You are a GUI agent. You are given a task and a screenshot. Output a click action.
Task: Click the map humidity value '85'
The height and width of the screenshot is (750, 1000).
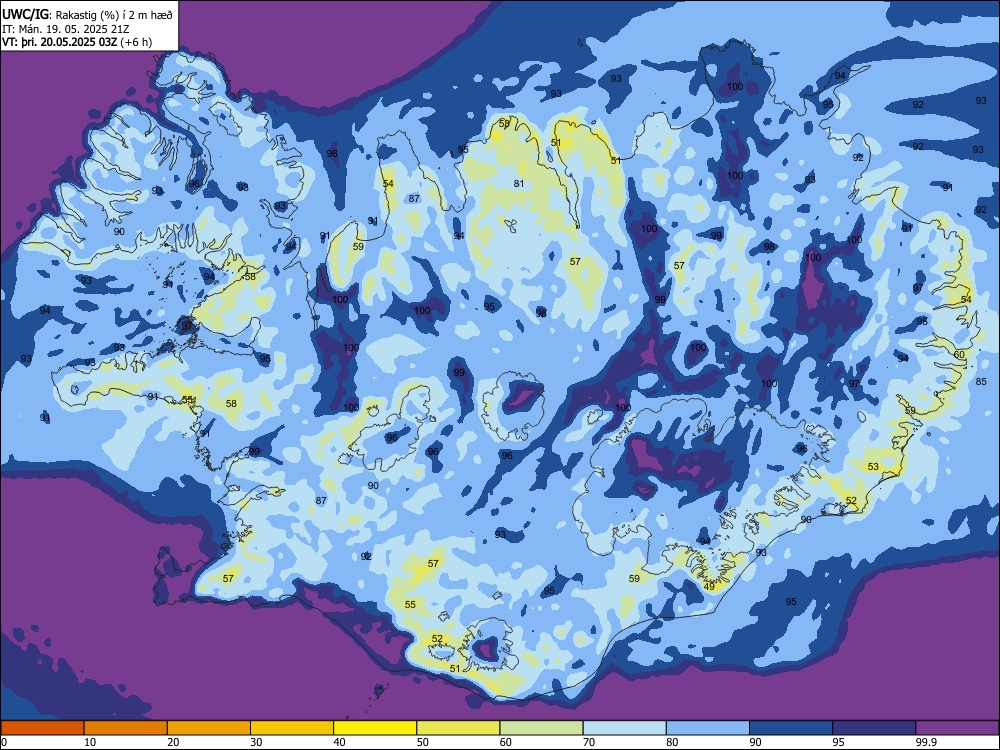point(982,381)
